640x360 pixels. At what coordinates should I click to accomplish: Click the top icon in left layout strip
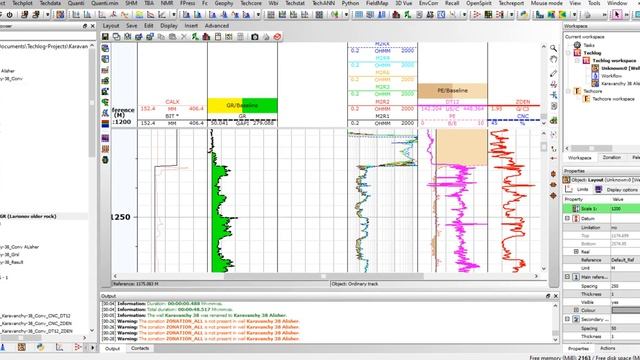[105, 48]
